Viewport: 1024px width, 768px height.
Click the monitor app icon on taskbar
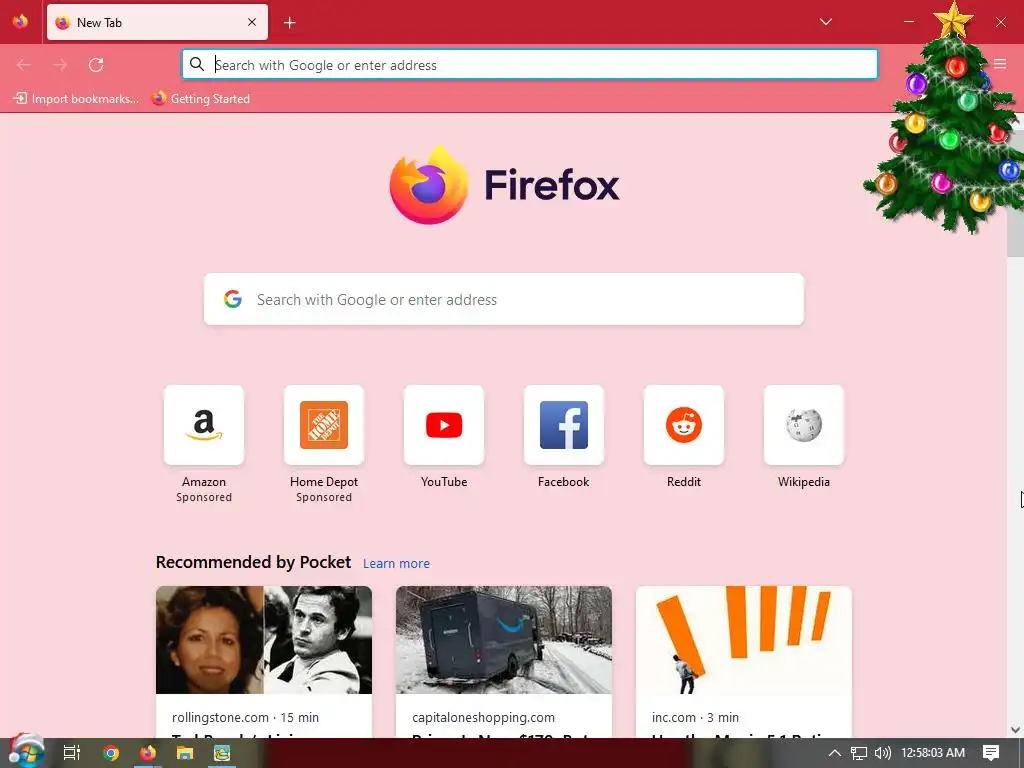tap(222, 753)
